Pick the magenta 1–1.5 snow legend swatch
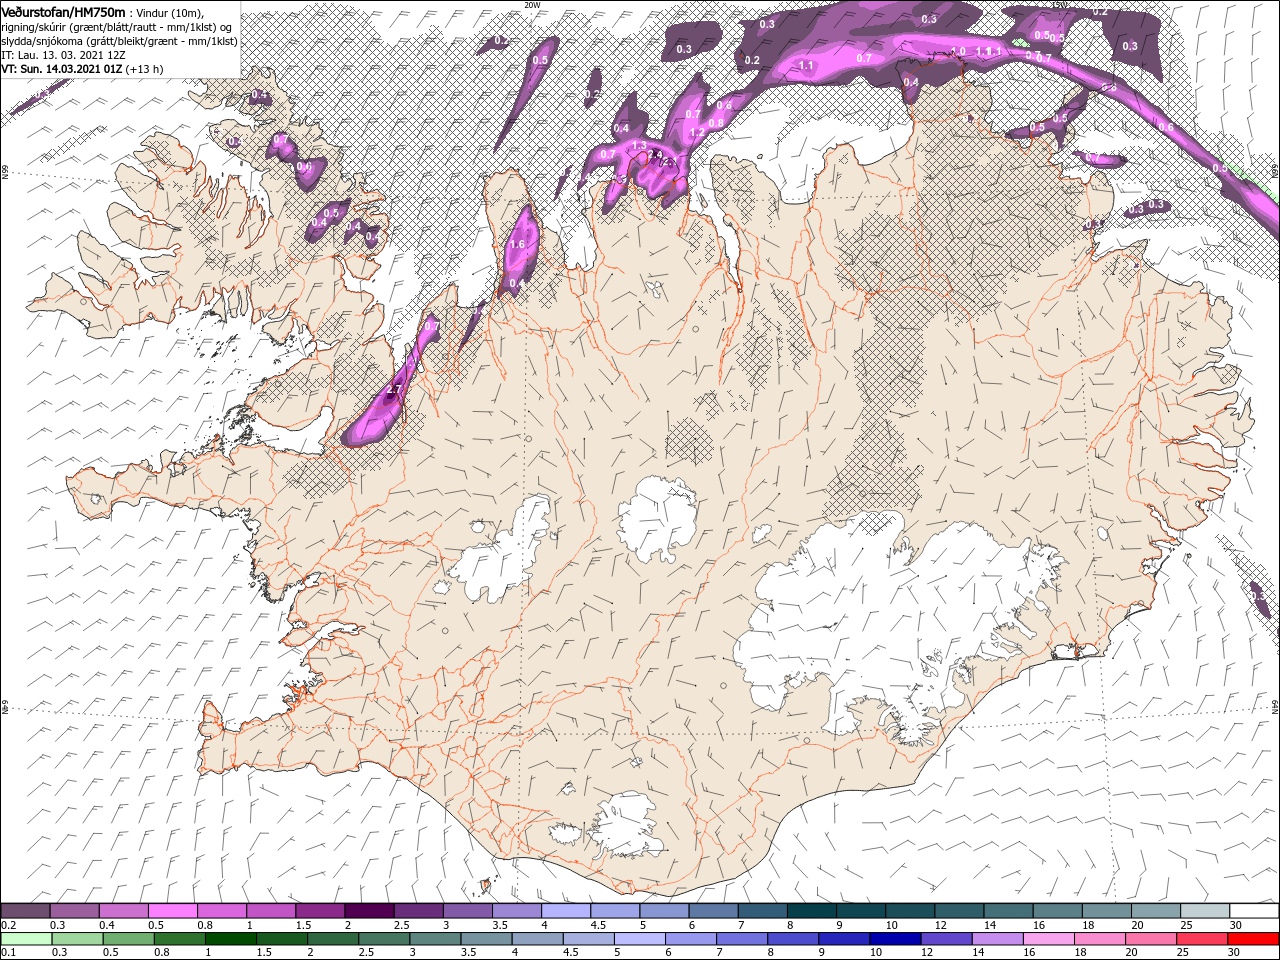The height and width of the screenshot is (960, 1280). click(x=271, y=911)
